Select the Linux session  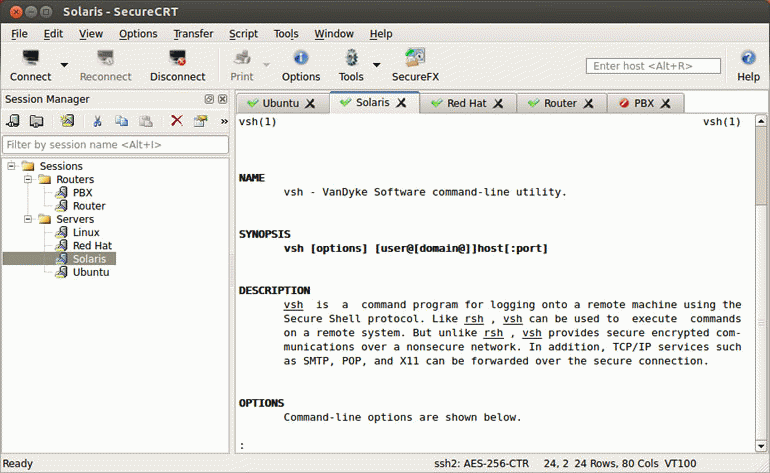tap(86, 232)
